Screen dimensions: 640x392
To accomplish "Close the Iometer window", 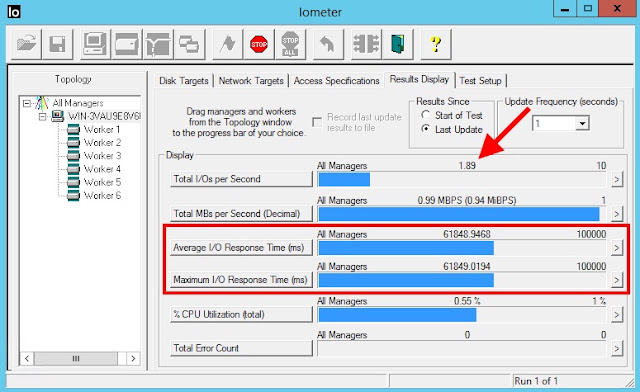I will pos(617,9).
